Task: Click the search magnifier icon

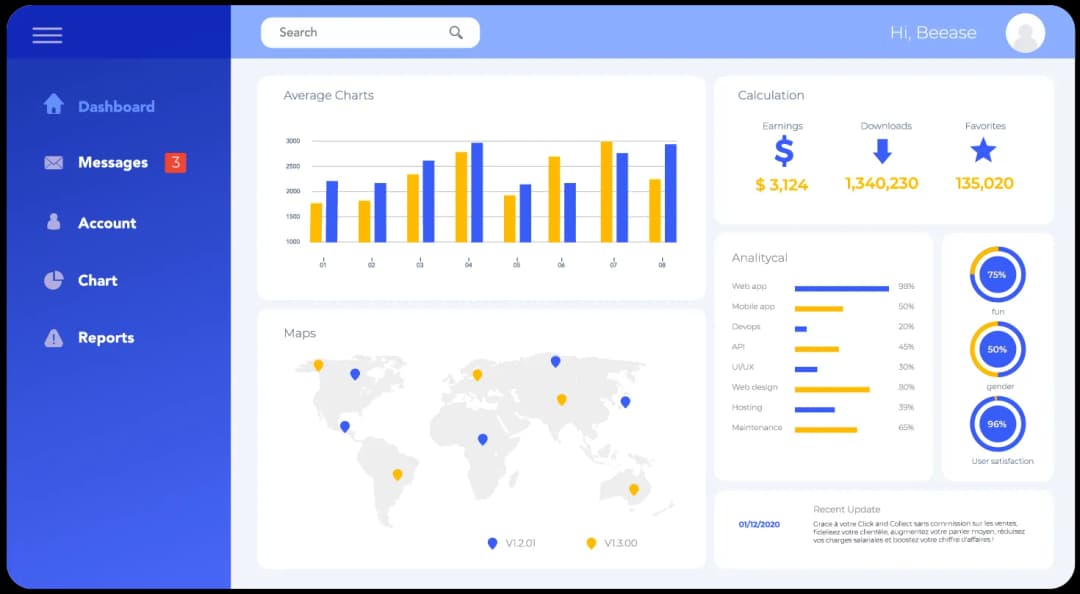Action: [456, 33]
